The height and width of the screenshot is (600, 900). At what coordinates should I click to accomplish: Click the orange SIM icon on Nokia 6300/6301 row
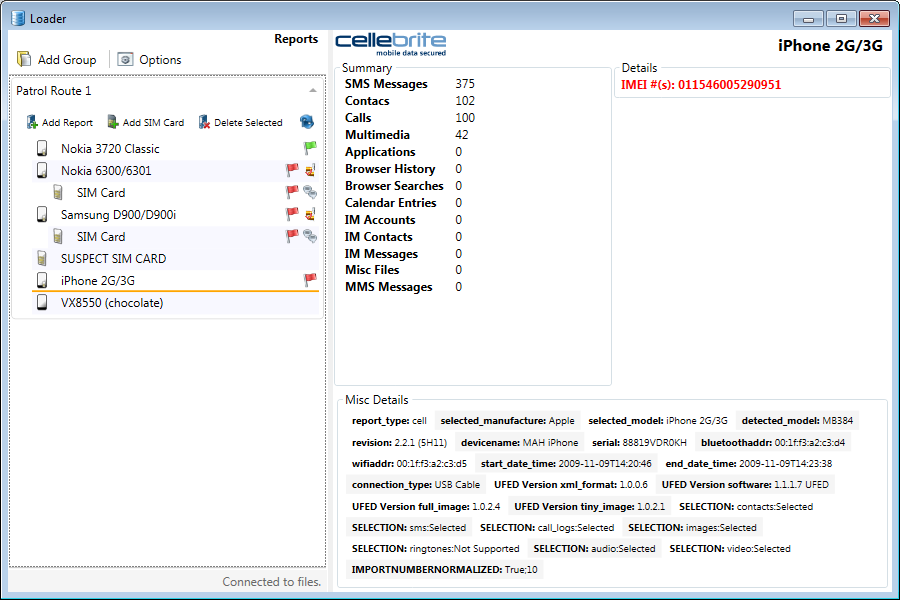click(310, 170)
